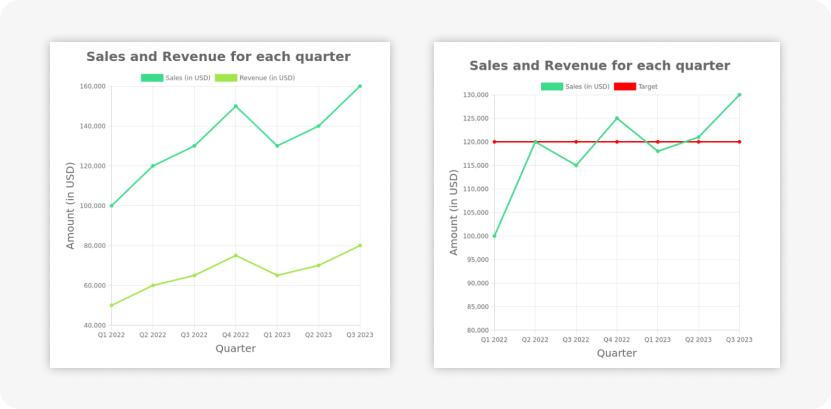Image resolution: width=831 pixels, height=409 pixels.
Task: Click the 115,000 y-axis tick label
Action: pyautogui.click(x=478, y=165)
